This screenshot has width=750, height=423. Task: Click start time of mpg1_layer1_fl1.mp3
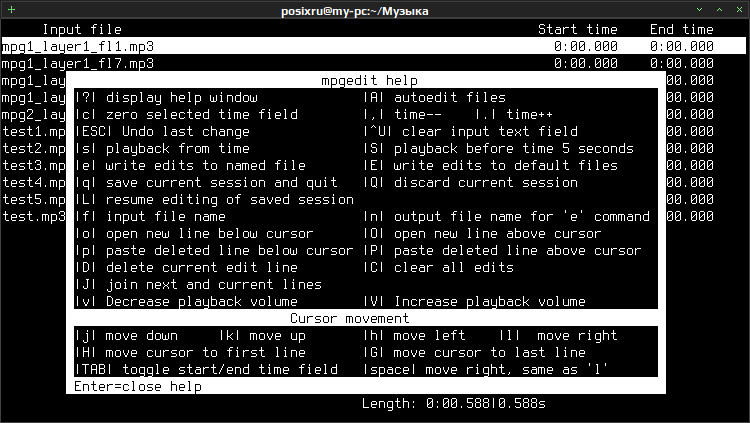(x=586, y=46)
